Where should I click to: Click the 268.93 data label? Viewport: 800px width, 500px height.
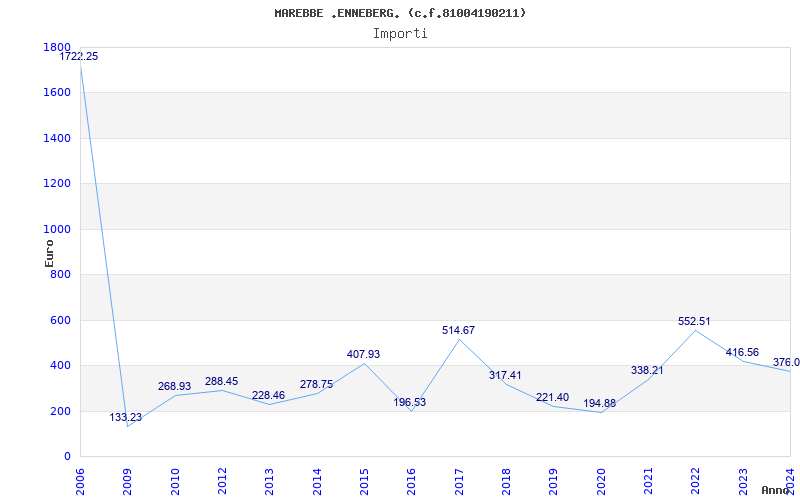[174, 387]
